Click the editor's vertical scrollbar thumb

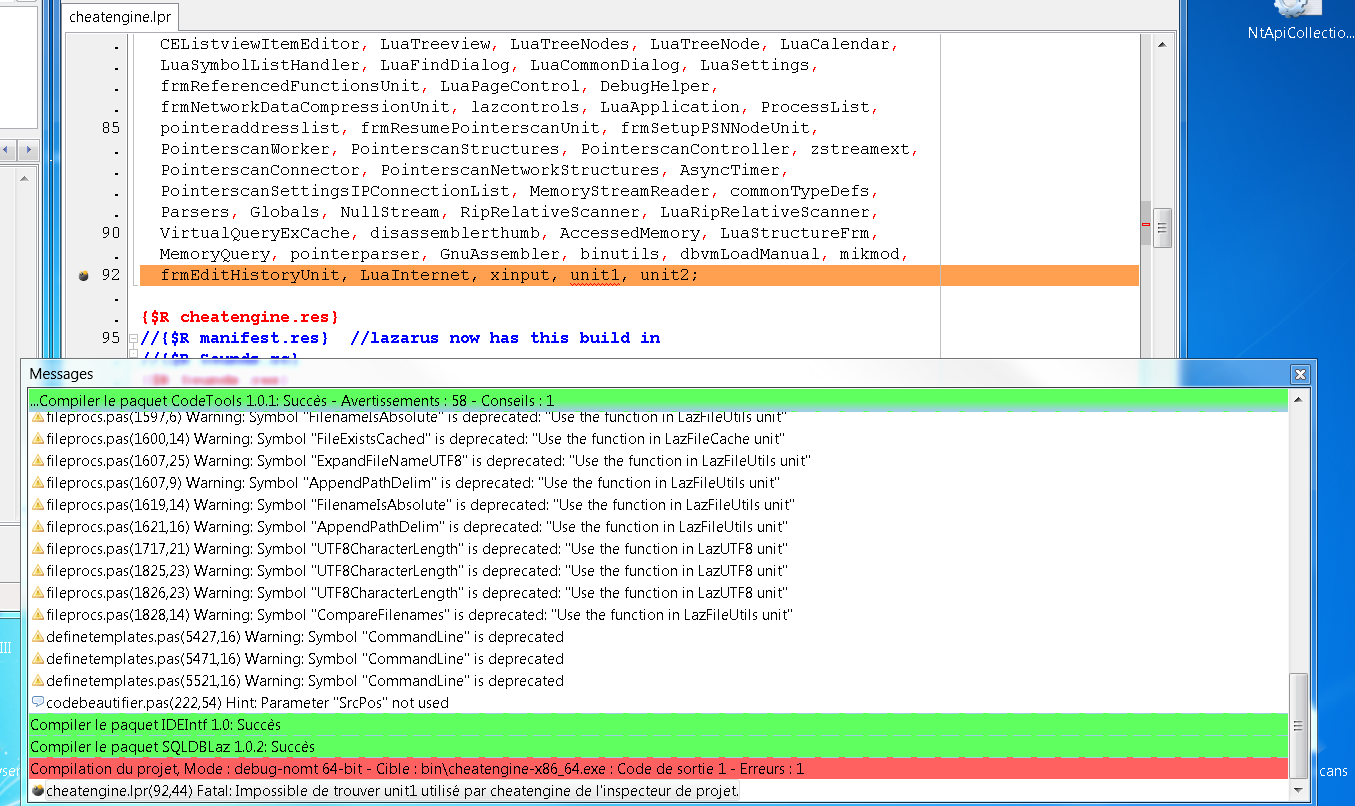1161,227
